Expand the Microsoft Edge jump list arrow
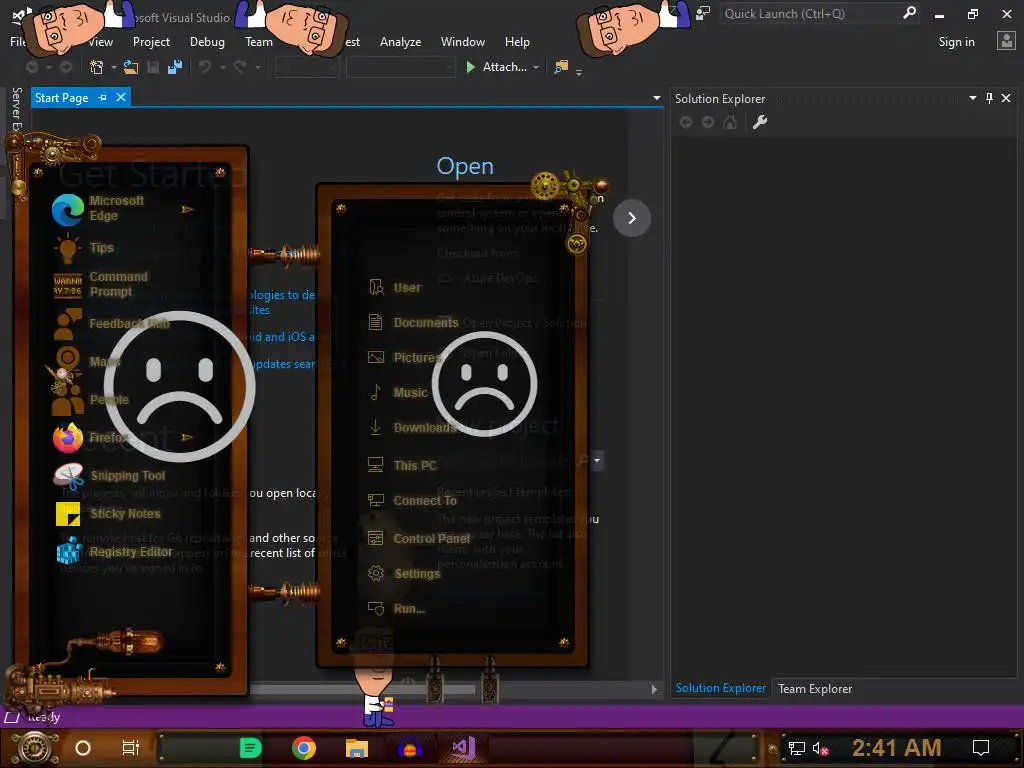 [187, 209]
